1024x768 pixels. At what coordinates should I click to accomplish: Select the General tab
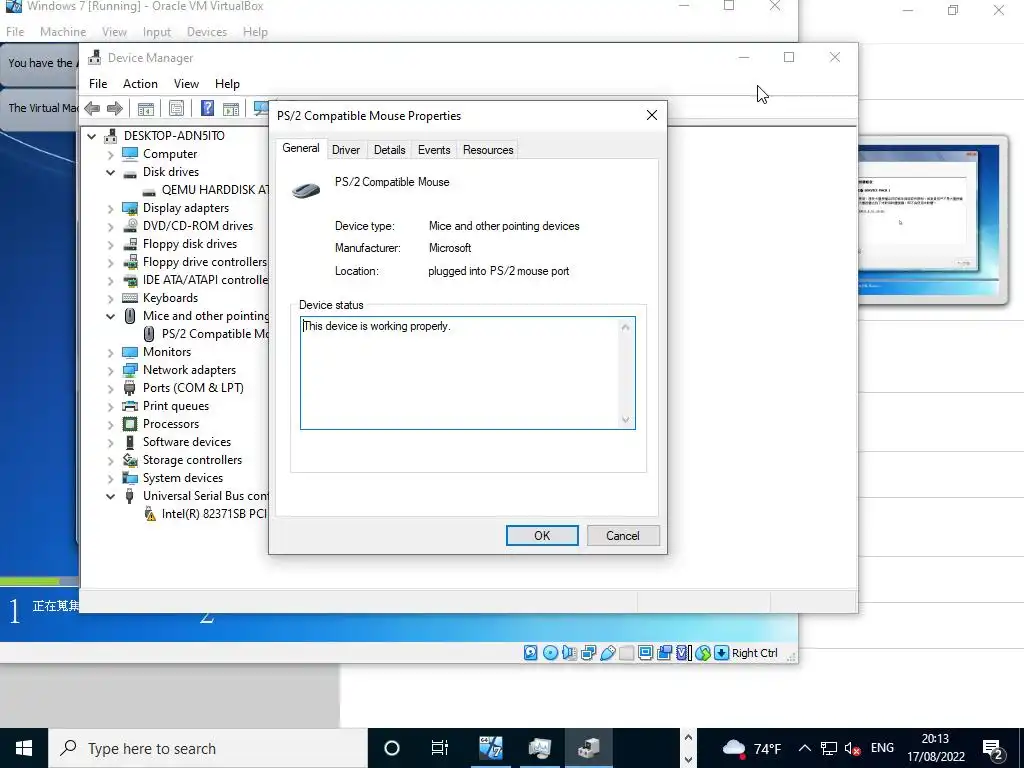300,148
